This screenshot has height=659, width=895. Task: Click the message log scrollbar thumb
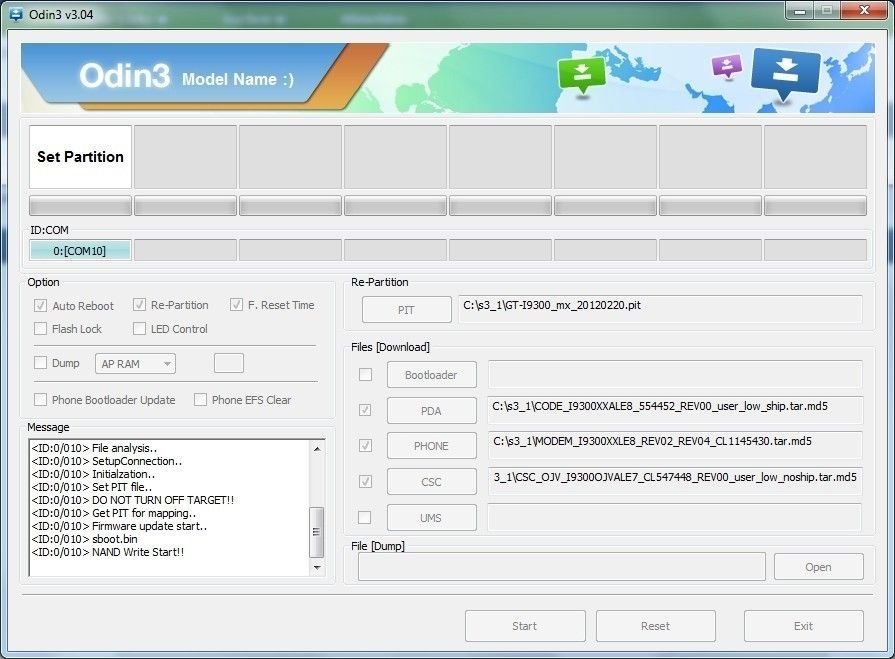pos(317,532)
